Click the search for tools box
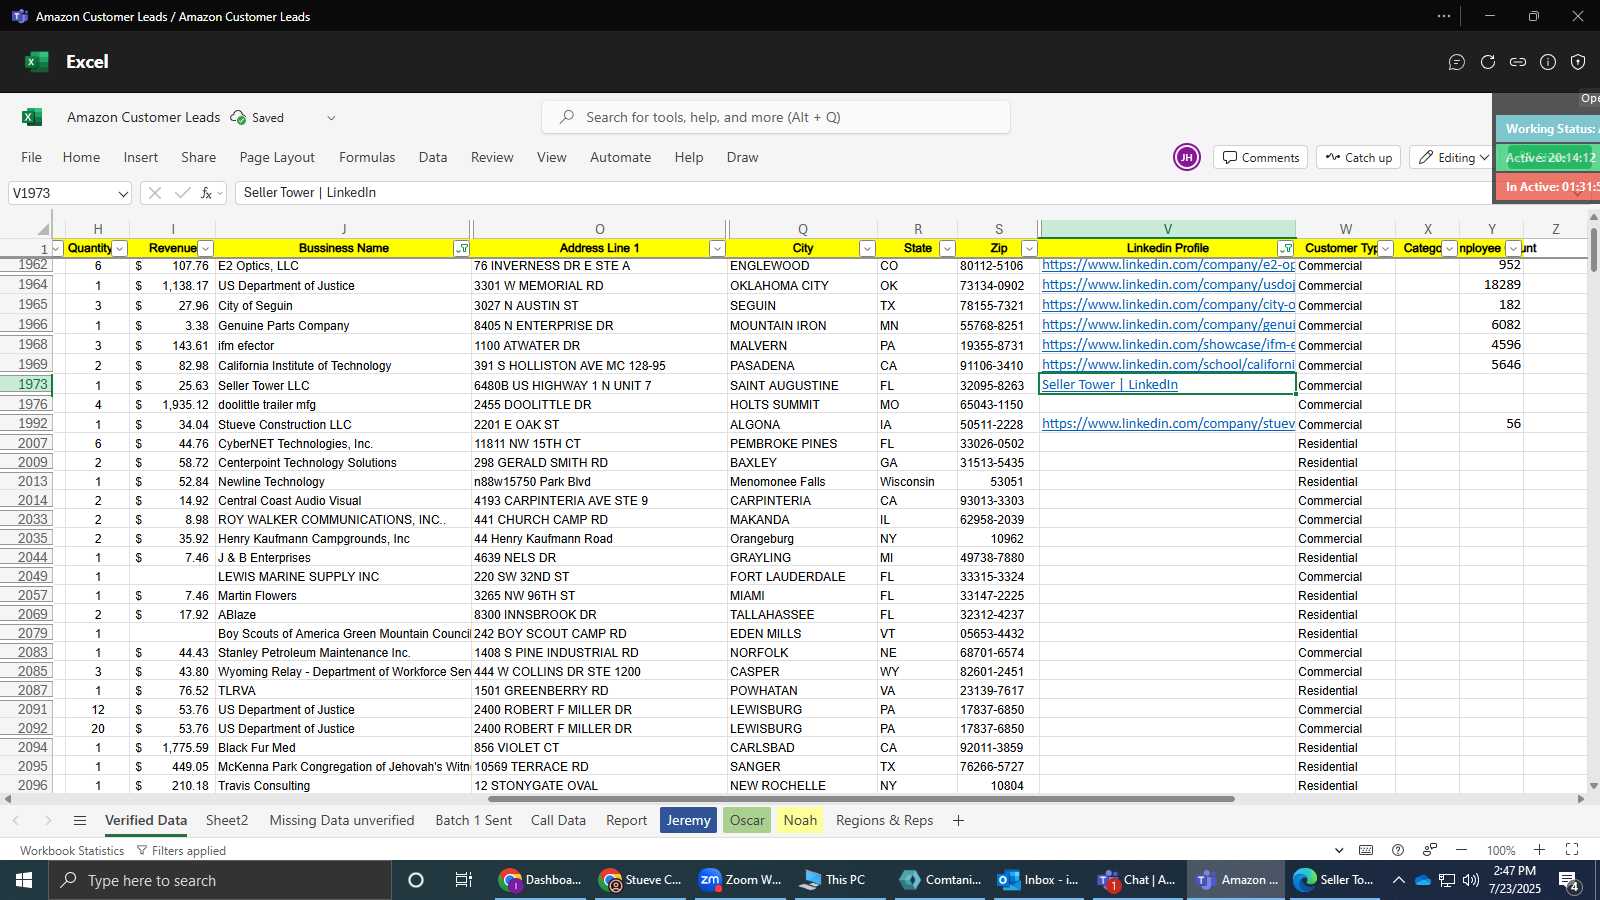The width and height of the screenshot is (1600, 900). [x=776, y=117]
